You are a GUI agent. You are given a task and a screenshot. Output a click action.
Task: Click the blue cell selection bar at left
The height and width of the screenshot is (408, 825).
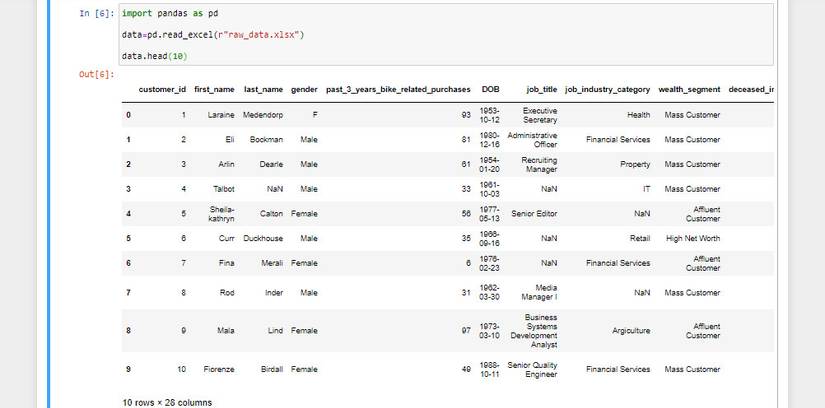coord(47,200)
